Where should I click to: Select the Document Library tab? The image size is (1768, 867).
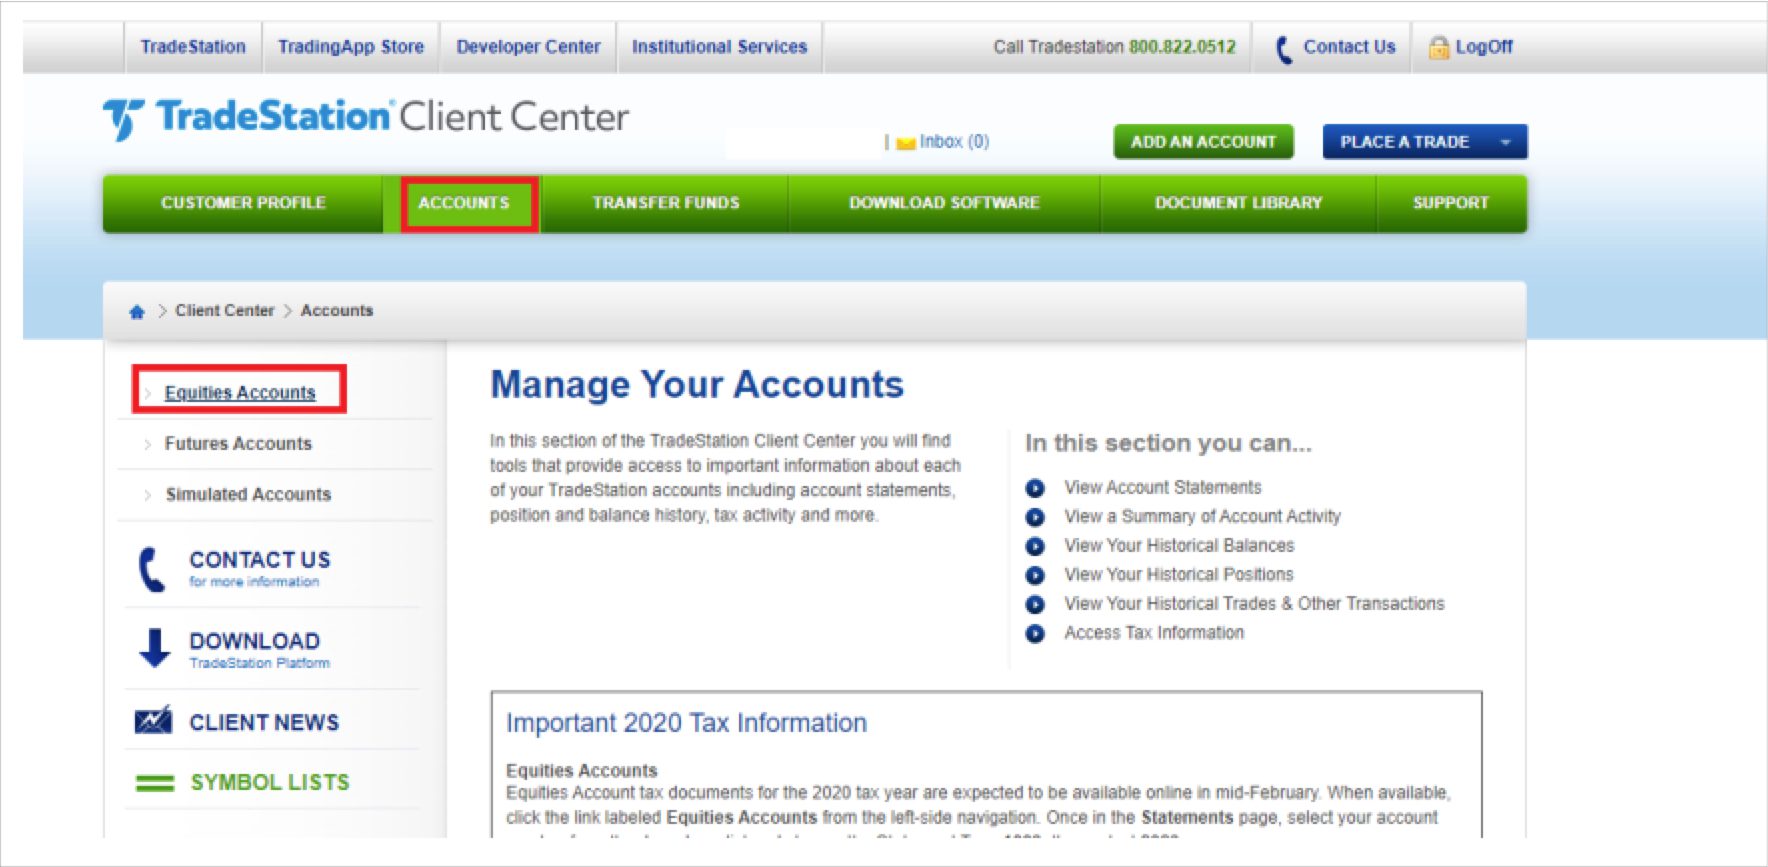1238,203
